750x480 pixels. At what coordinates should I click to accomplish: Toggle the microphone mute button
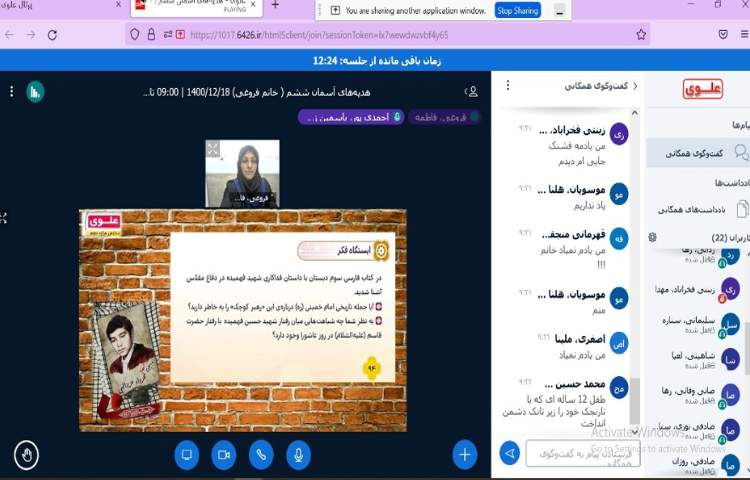(x=298, y=455)
